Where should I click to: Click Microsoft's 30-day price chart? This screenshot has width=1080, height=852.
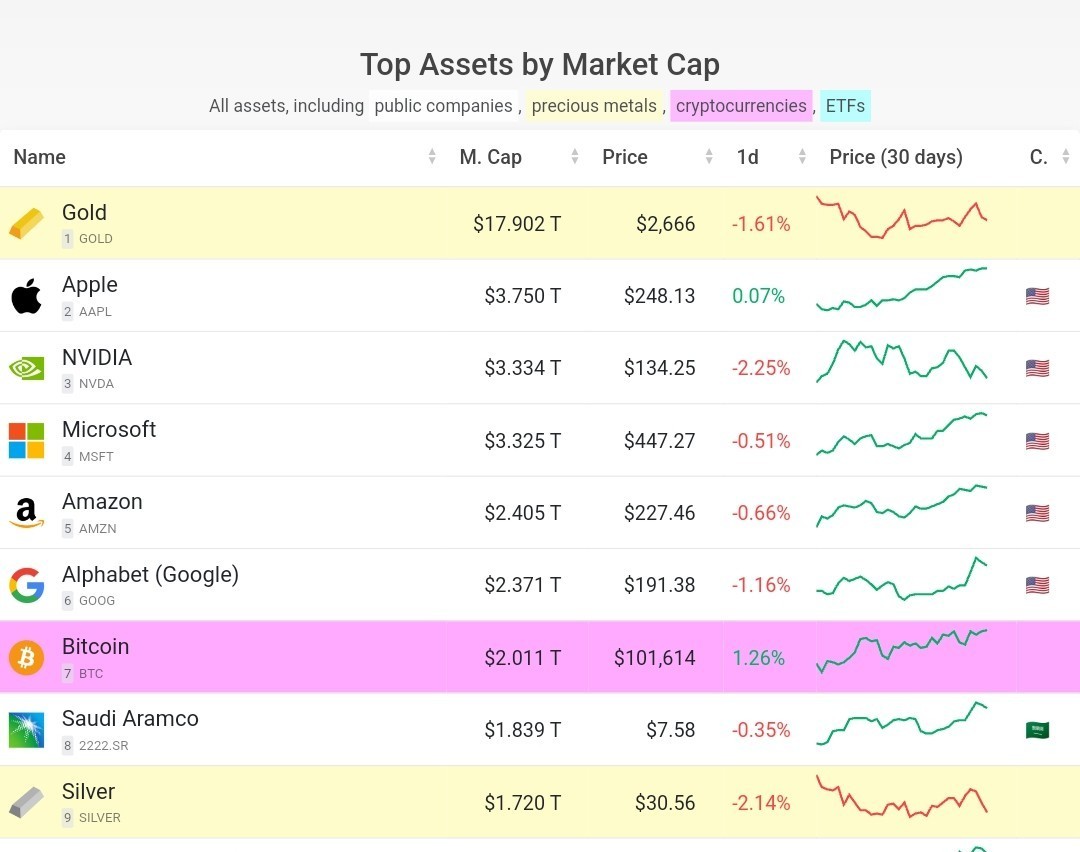click(x=902, y=434)
